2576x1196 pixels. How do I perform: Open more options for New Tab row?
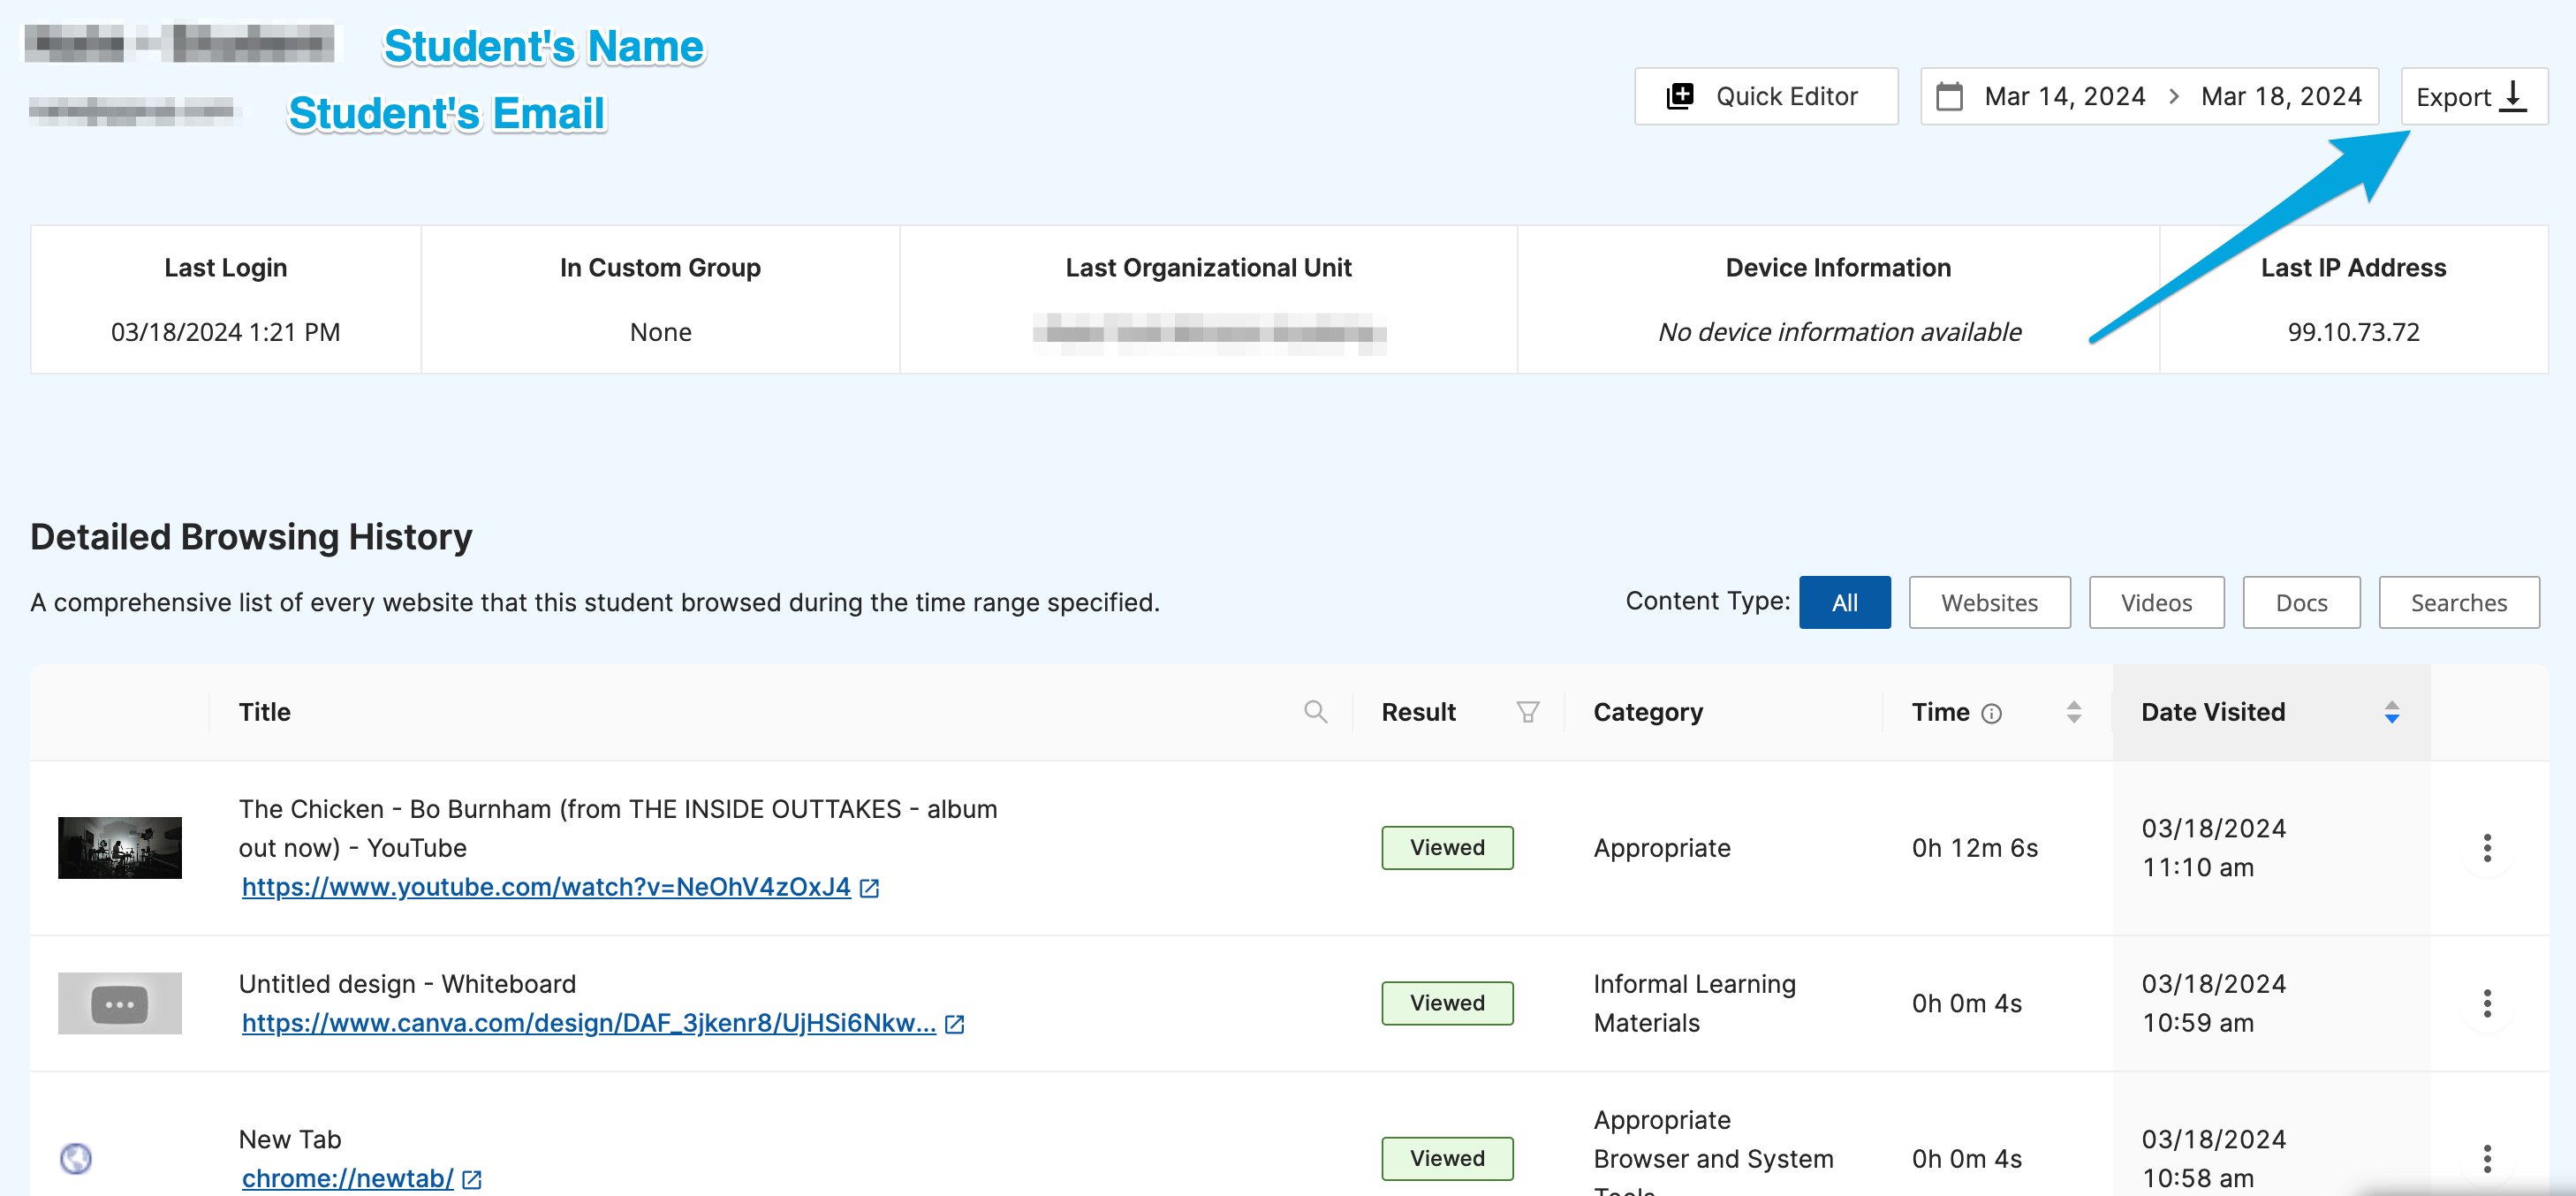point(2487,1158)
